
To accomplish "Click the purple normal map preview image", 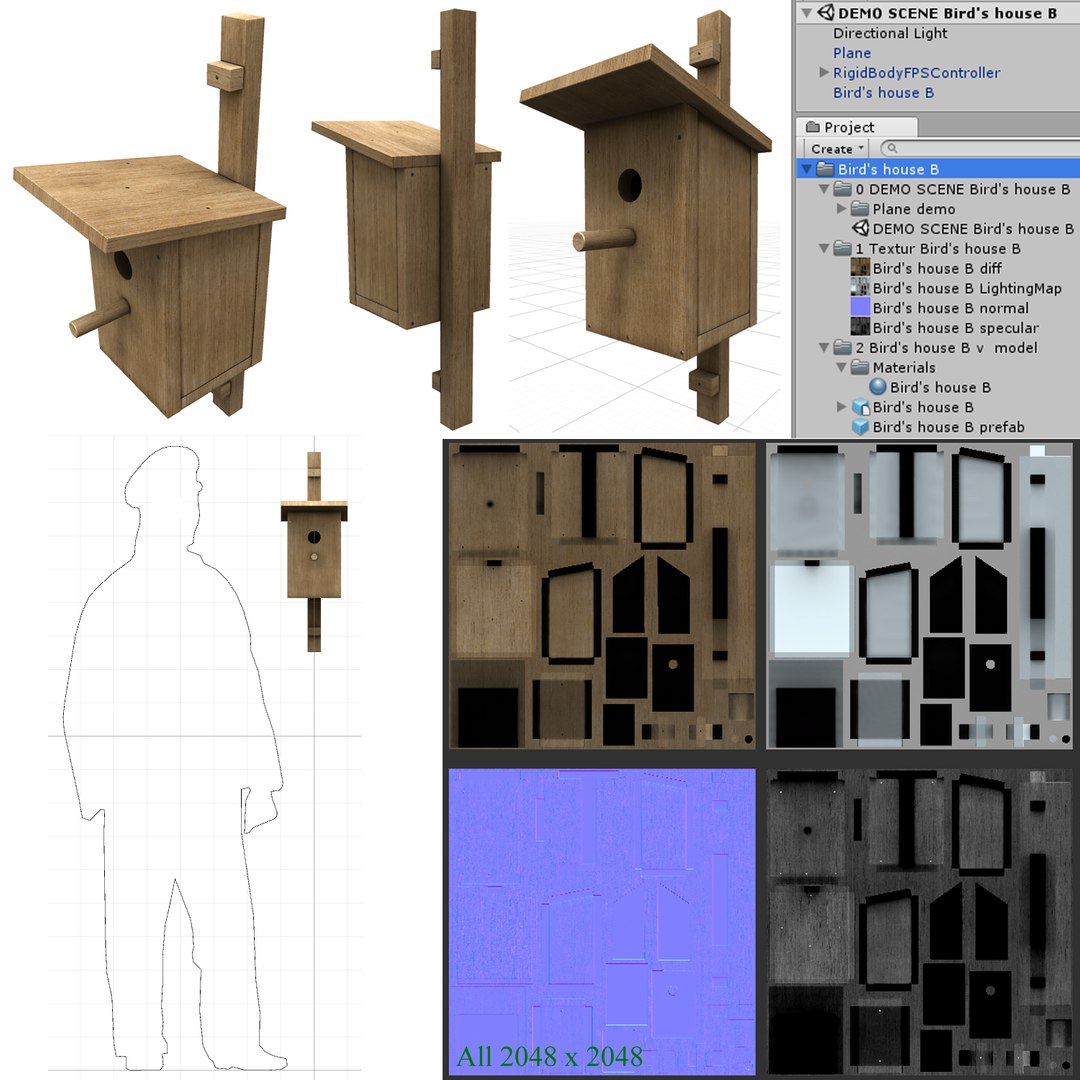I will coord(602,922).
